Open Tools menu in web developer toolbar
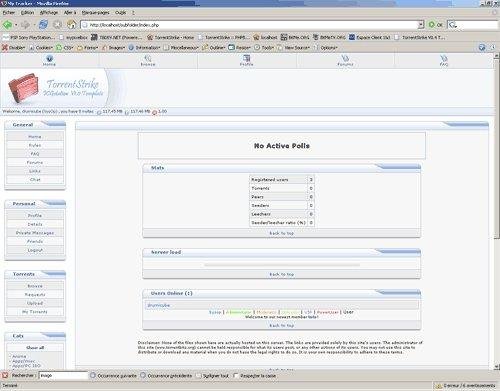This screenshot has height=391, width=500. pos(264,48)
